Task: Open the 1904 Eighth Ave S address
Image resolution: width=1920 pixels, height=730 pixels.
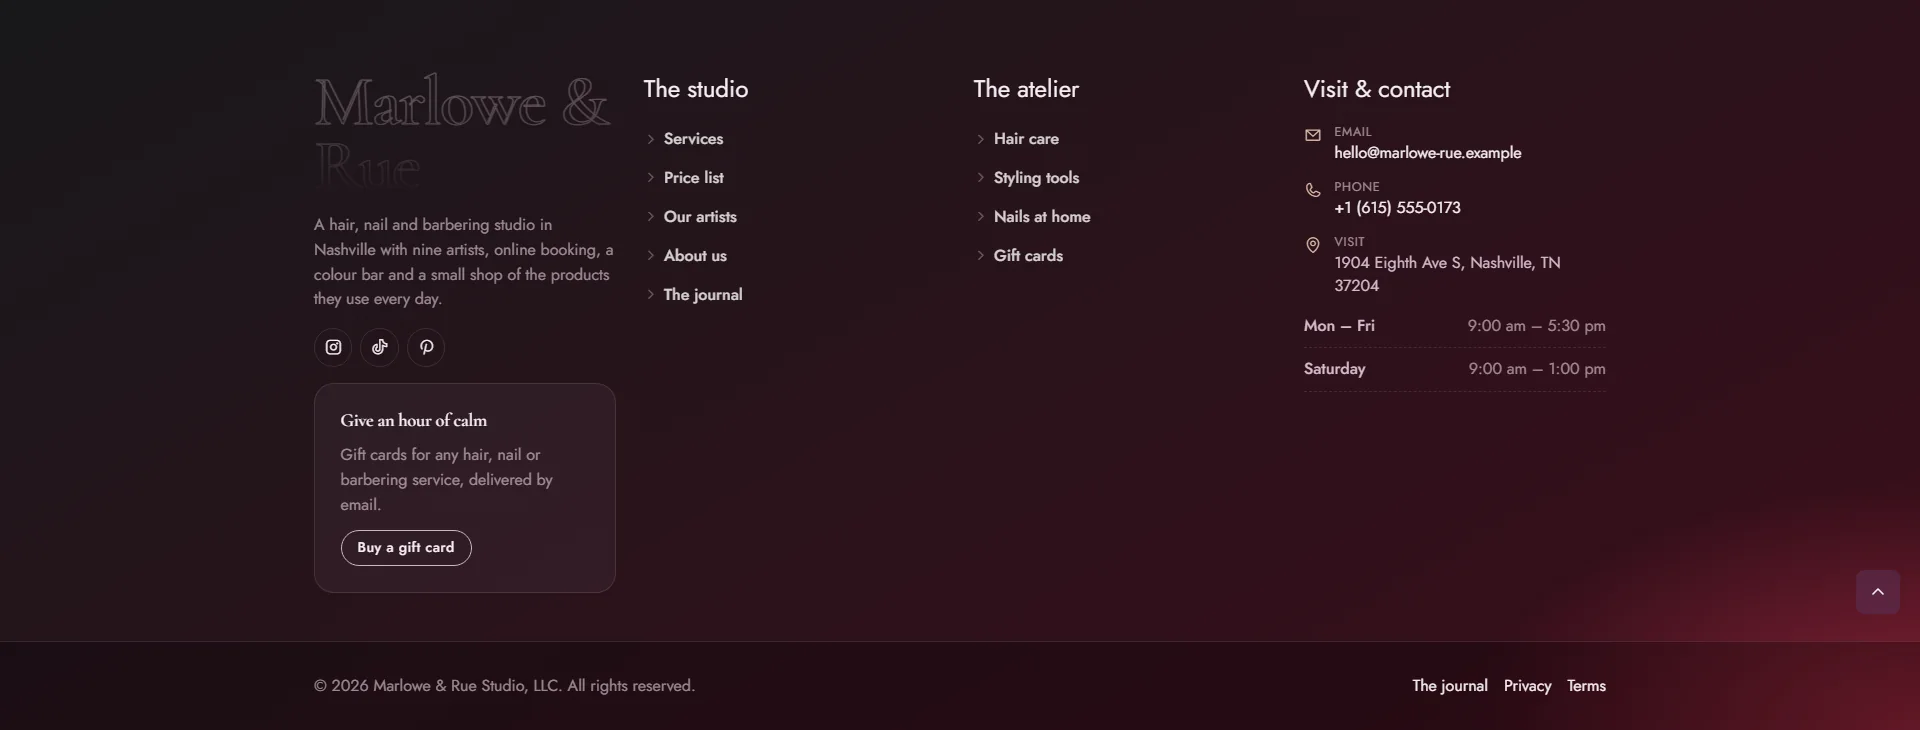Action: pos(1447,274)
